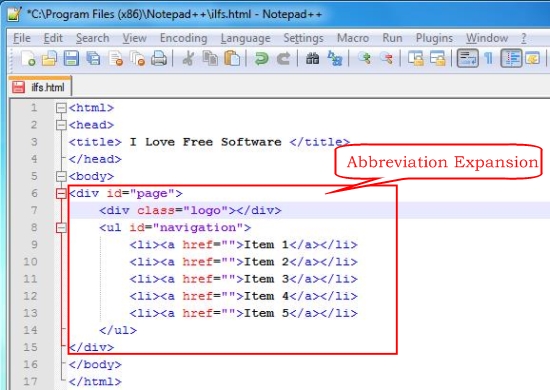Click the title text 'I Love Free Software'
This screenshot has width=550, height=390.
pos(205,142)
